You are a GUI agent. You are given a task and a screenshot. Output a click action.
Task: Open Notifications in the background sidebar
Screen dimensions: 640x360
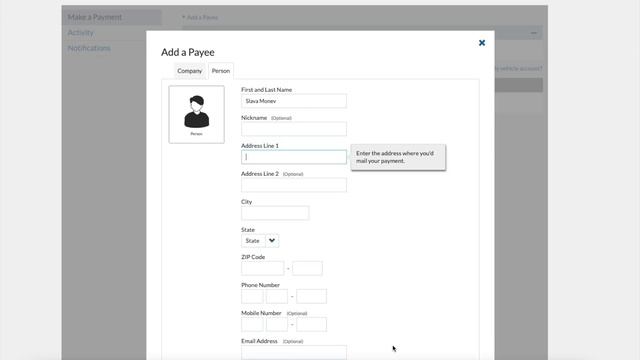coord(89,48)
